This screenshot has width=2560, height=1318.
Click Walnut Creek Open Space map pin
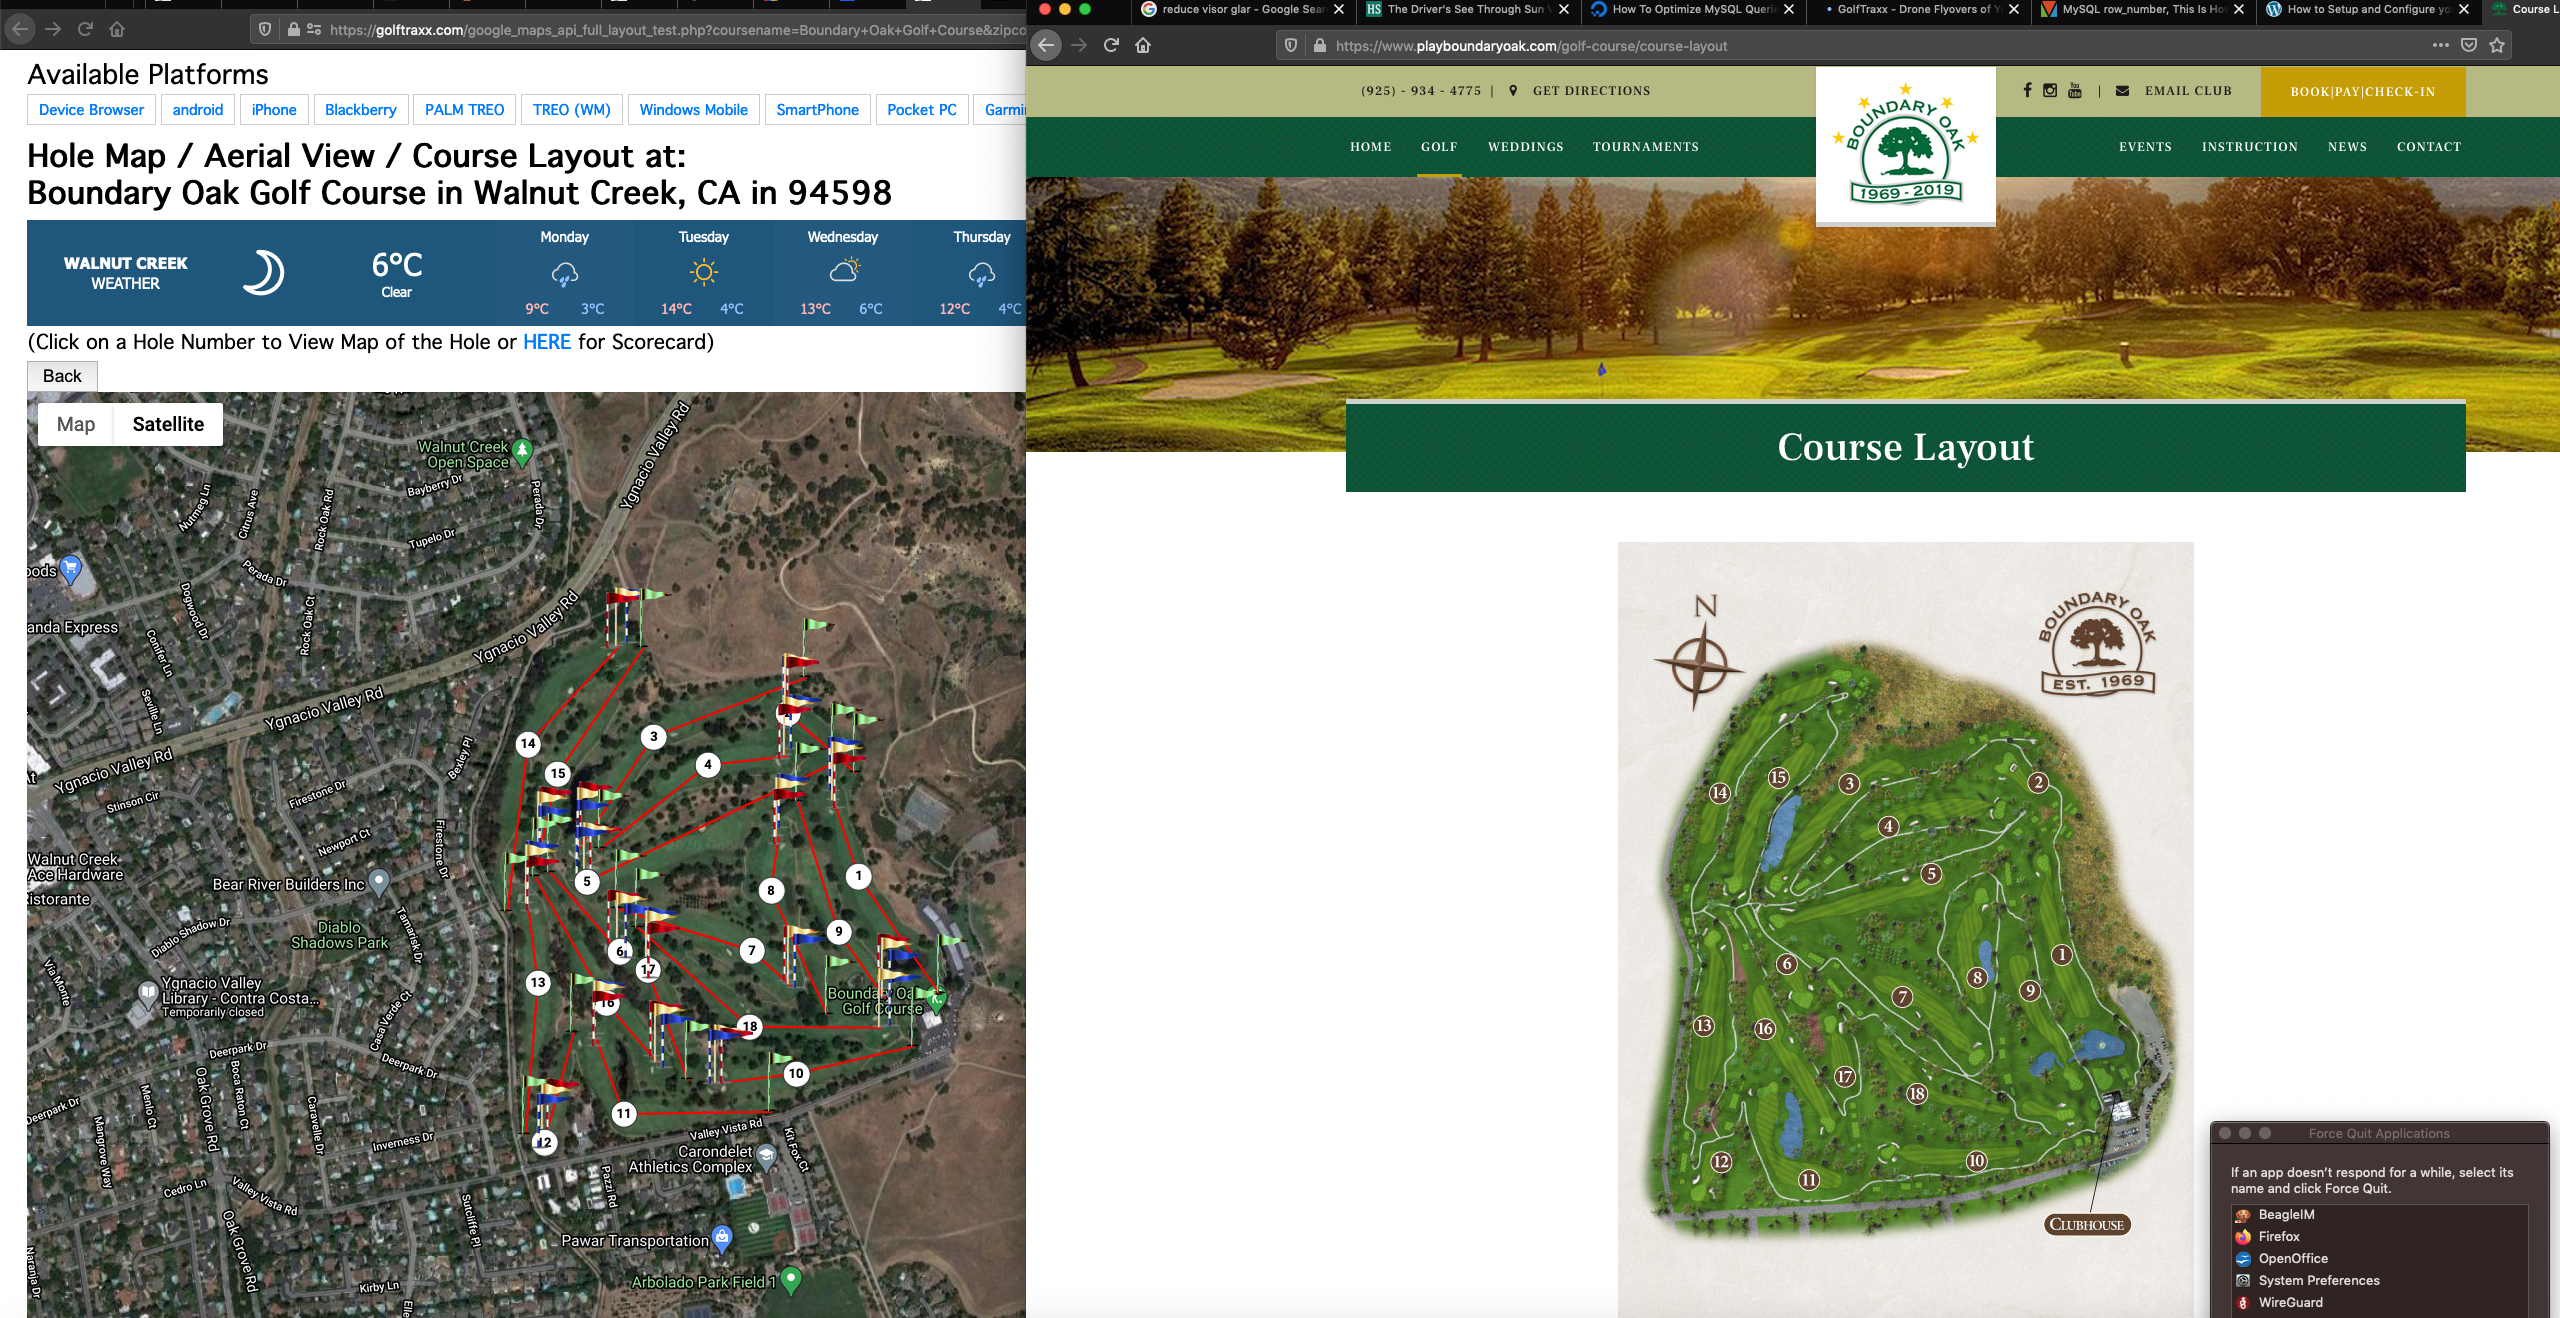522,453
